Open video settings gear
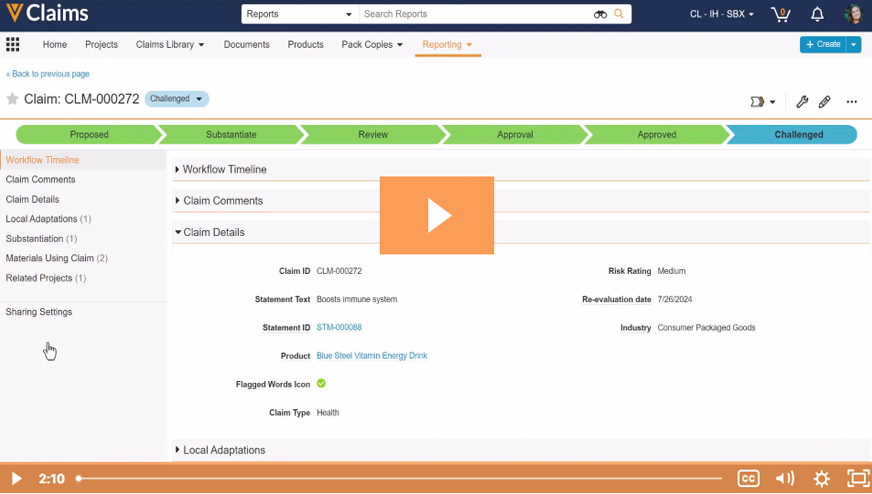The image size is (872, 494). 821,479
